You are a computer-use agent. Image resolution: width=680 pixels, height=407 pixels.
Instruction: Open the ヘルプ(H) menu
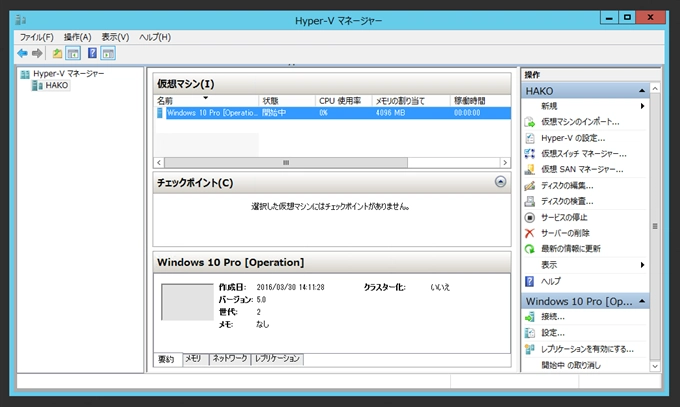(x=155, y=37)
